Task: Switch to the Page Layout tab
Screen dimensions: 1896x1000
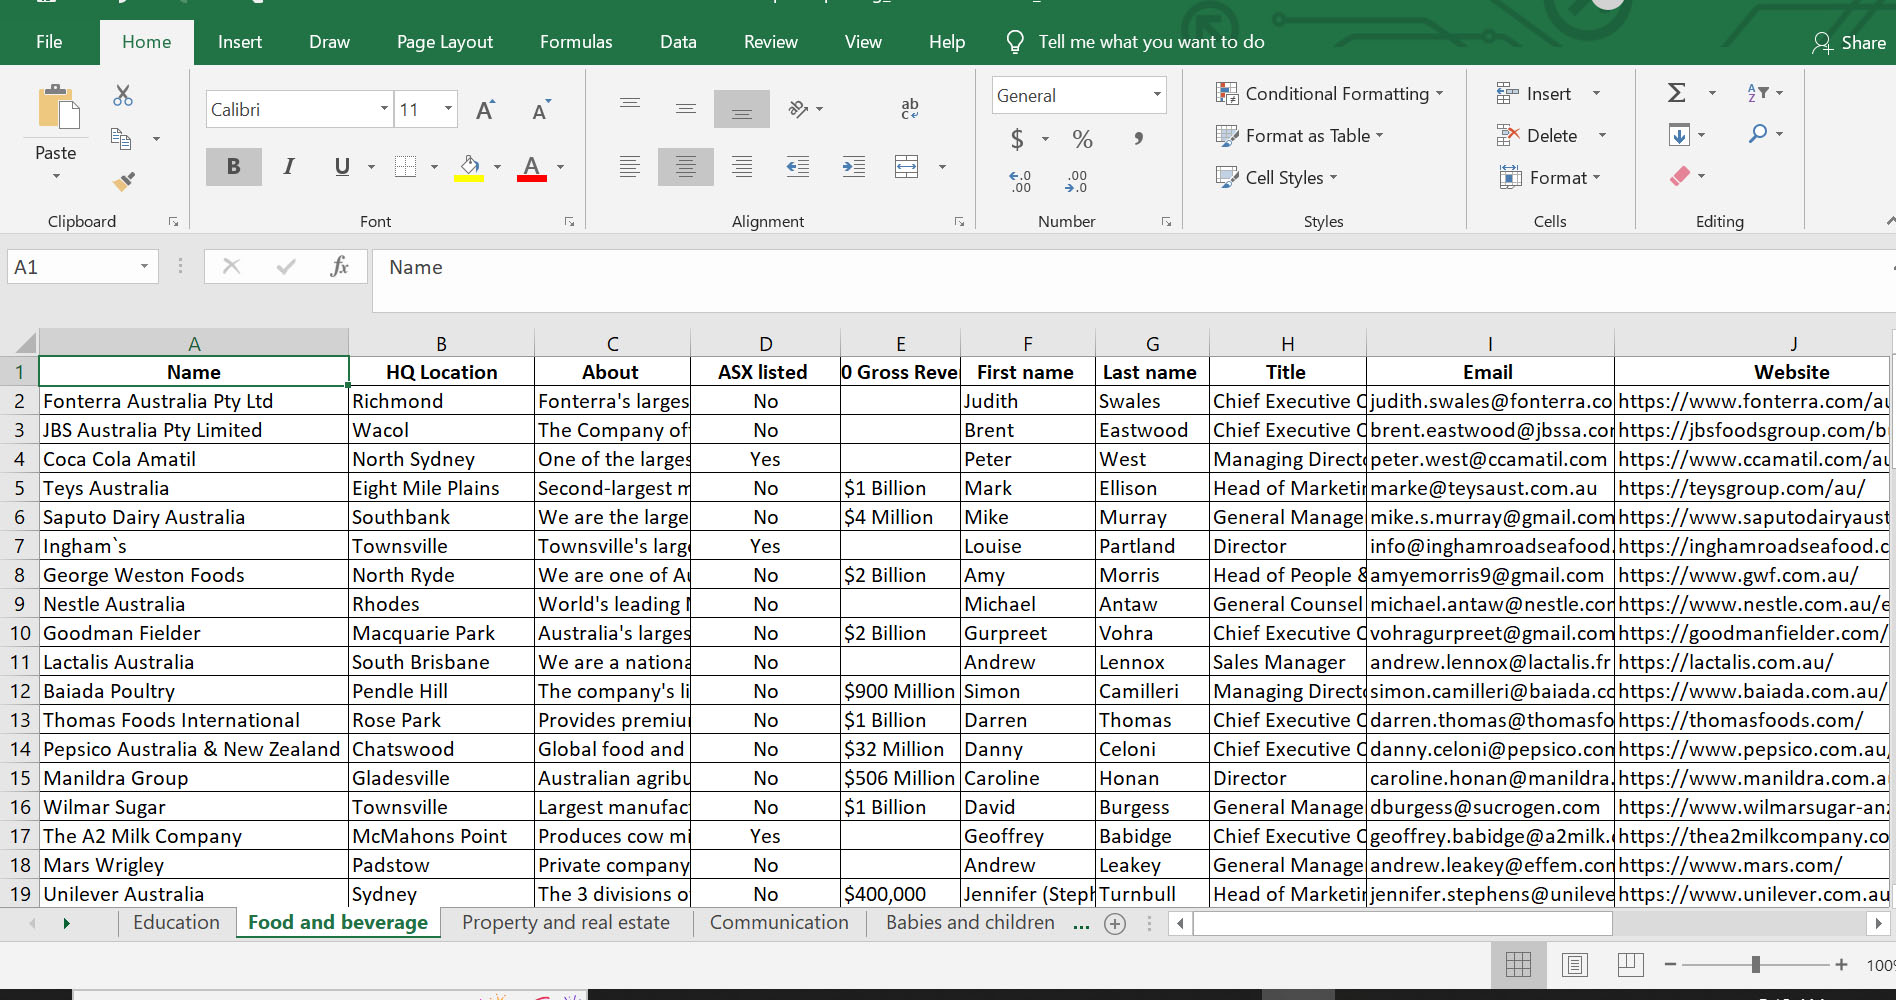Action: point(445,42)
